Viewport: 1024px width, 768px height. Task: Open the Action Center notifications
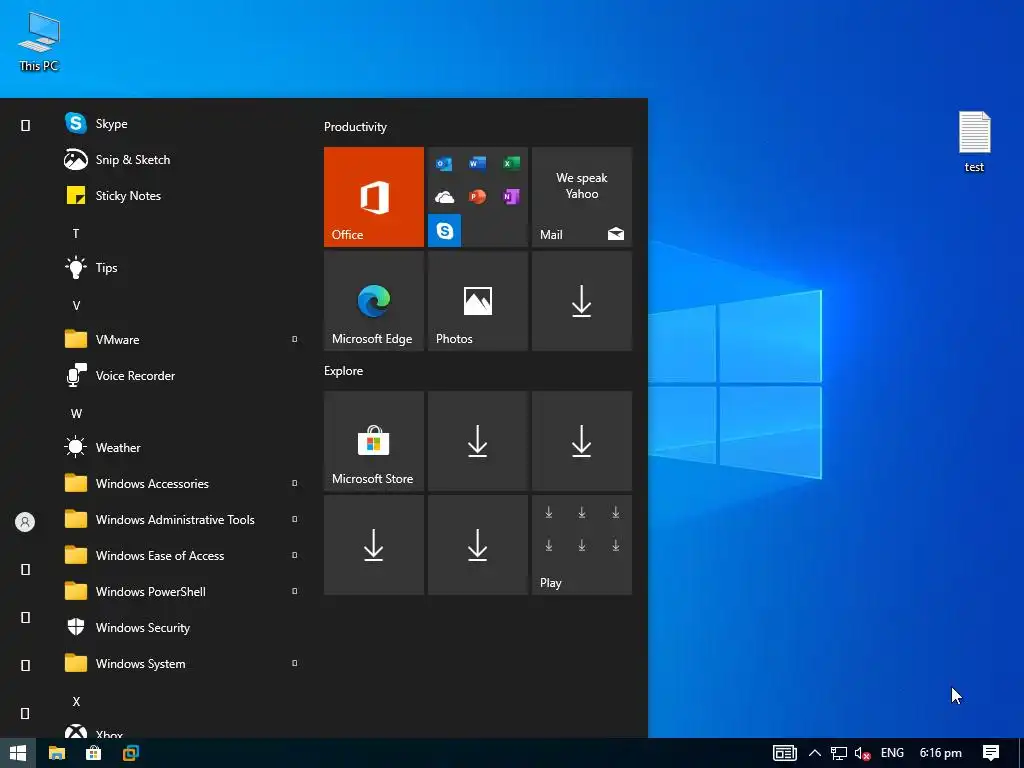991,753
